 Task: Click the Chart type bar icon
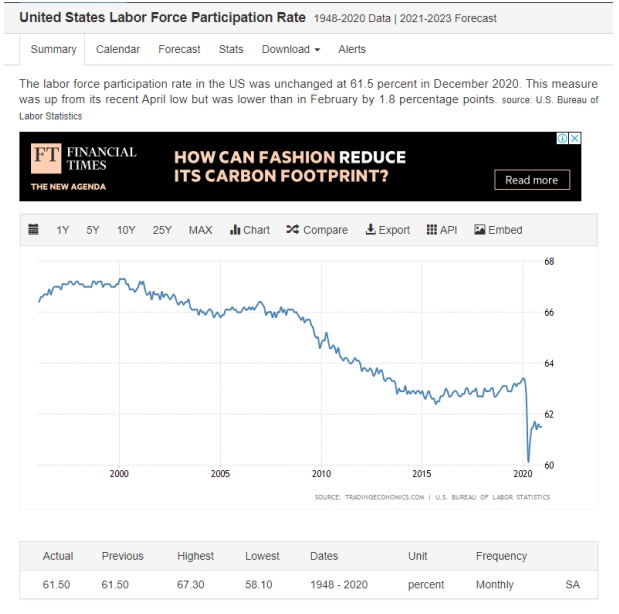(x=250, y=230)
